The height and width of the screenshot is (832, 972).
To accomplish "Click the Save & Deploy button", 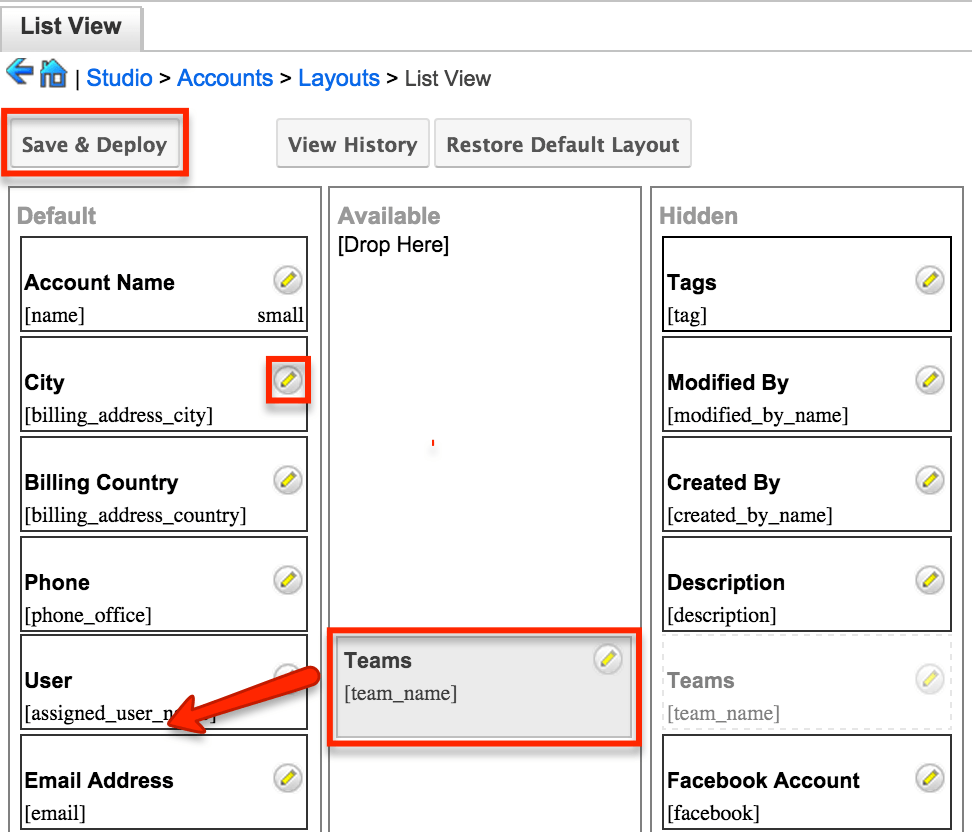I will pyautogui.click(x=94, y=143).
